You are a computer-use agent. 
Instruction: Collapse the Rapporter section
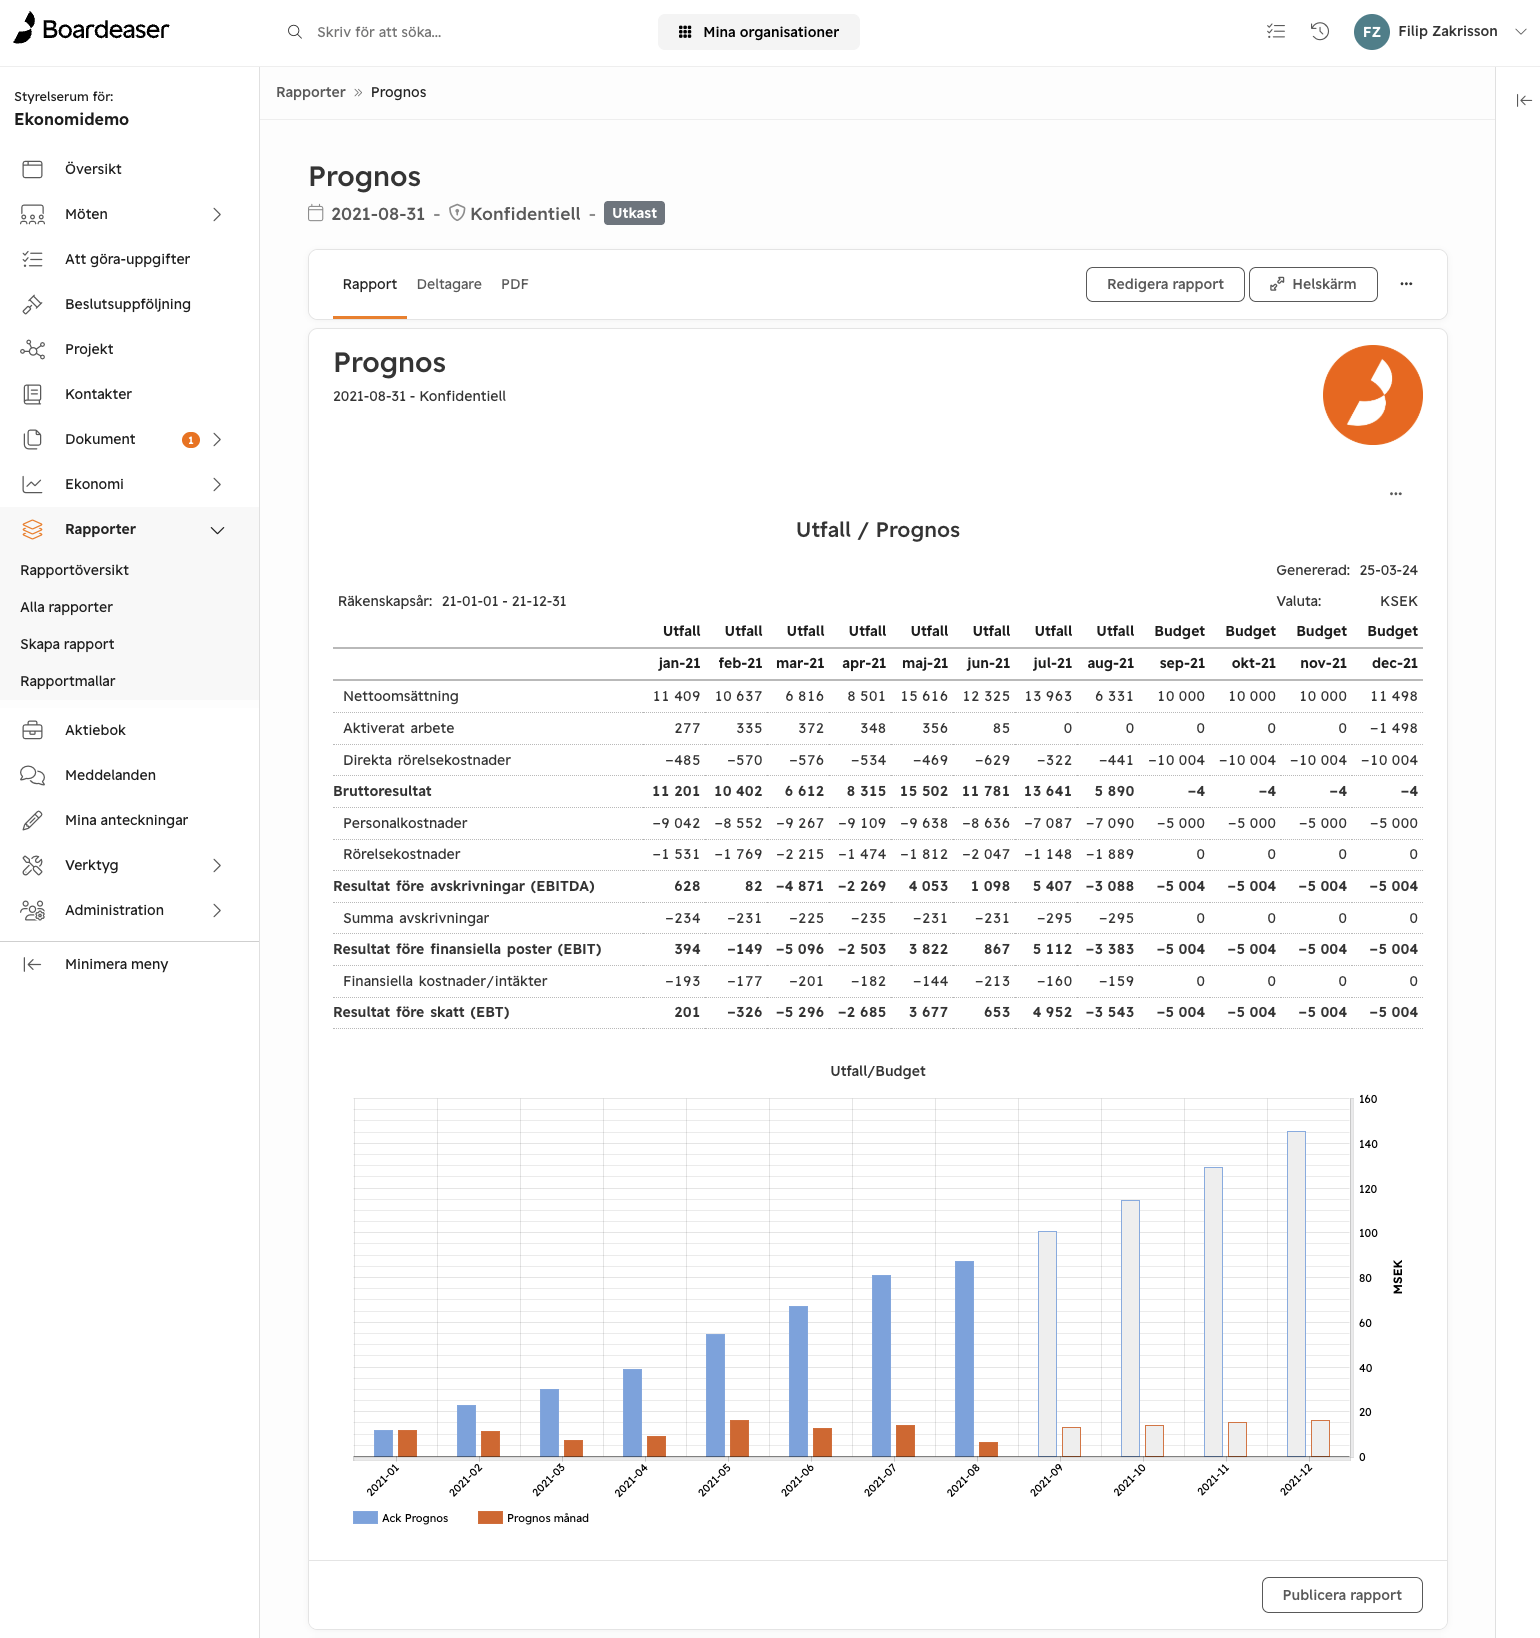[x=217, y=530]
